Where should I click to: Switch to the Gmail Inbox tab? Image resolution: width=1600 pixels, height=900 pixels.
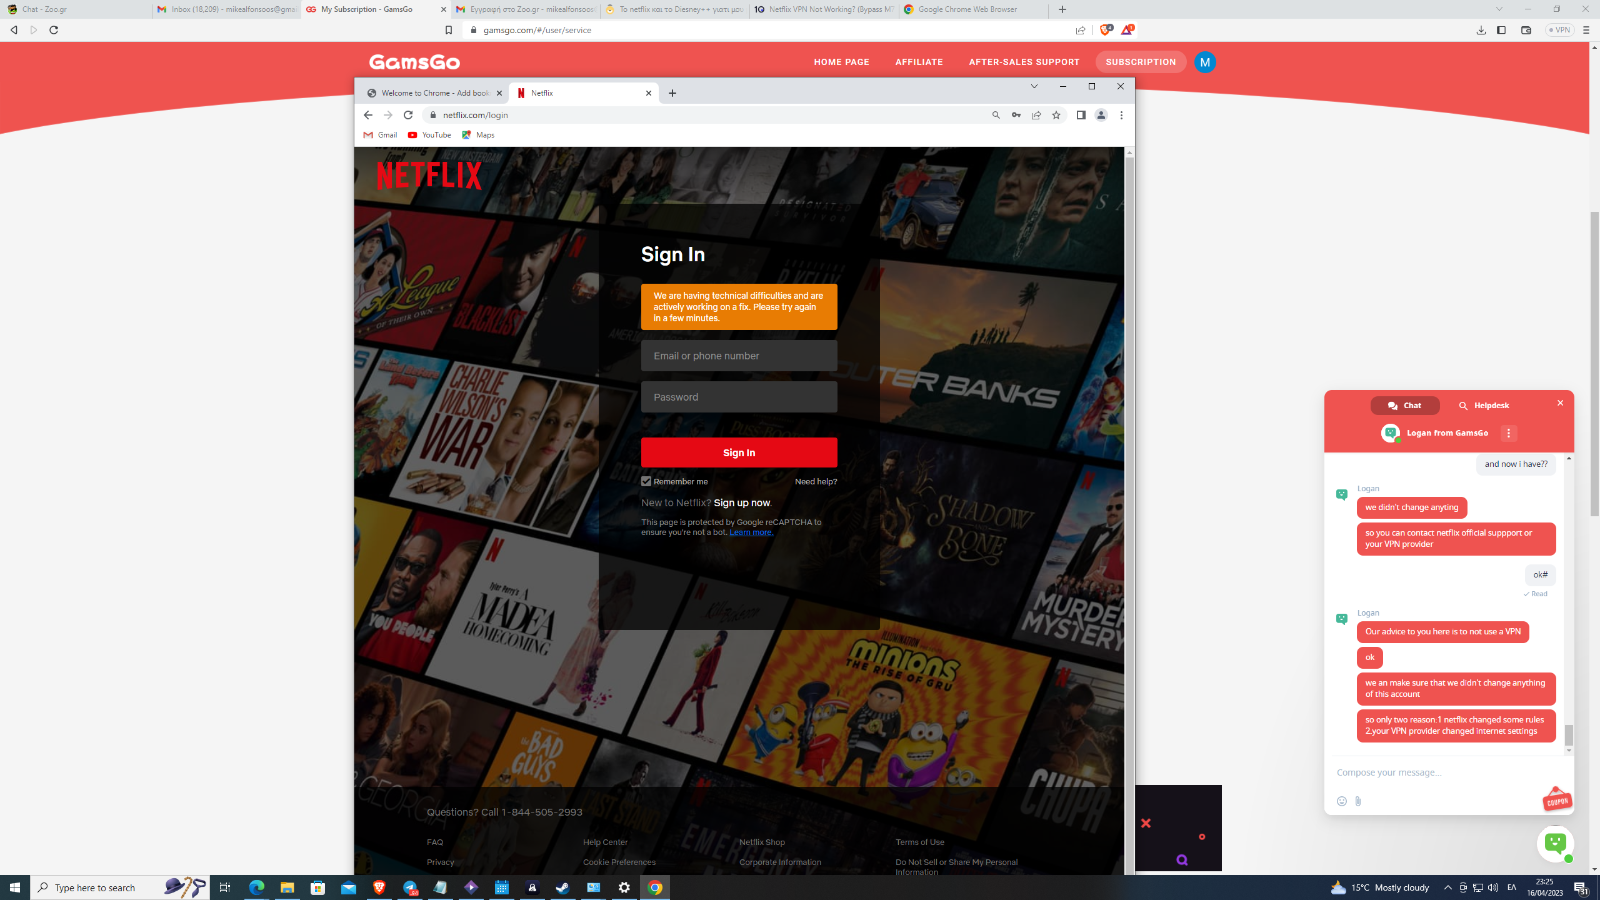coord(226,9)
